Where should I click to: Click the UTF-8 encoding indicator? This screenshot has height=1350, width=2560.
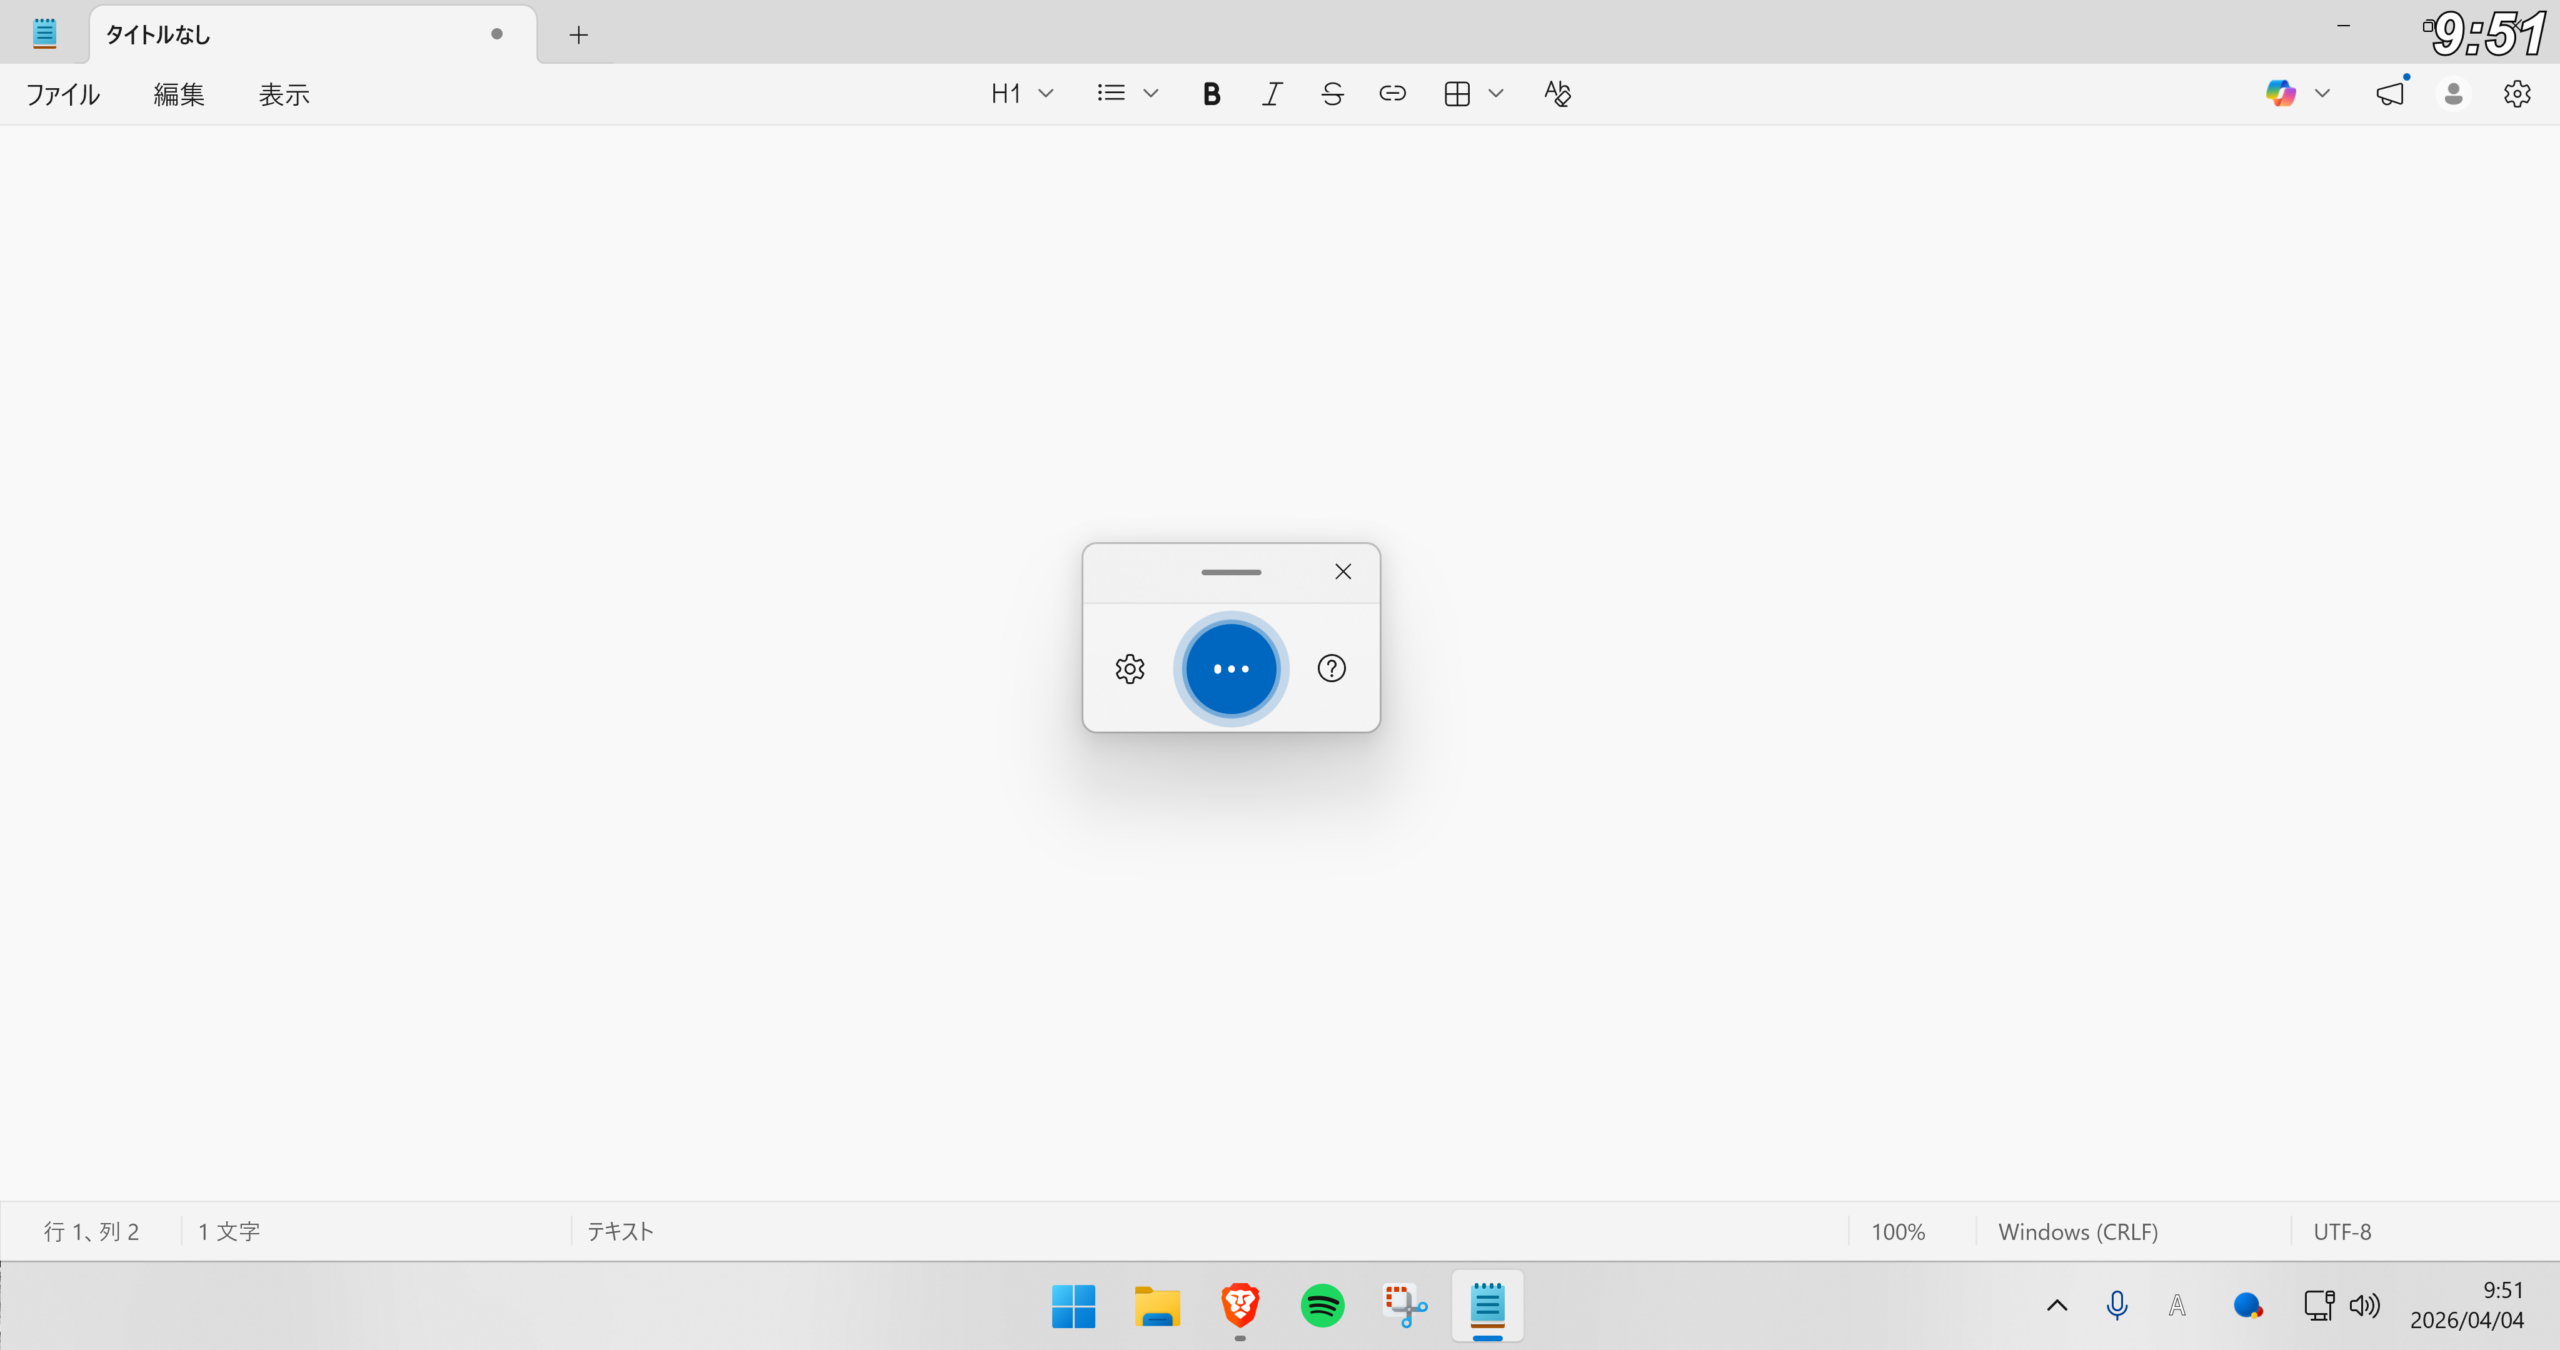(x=2342, y=1232)
